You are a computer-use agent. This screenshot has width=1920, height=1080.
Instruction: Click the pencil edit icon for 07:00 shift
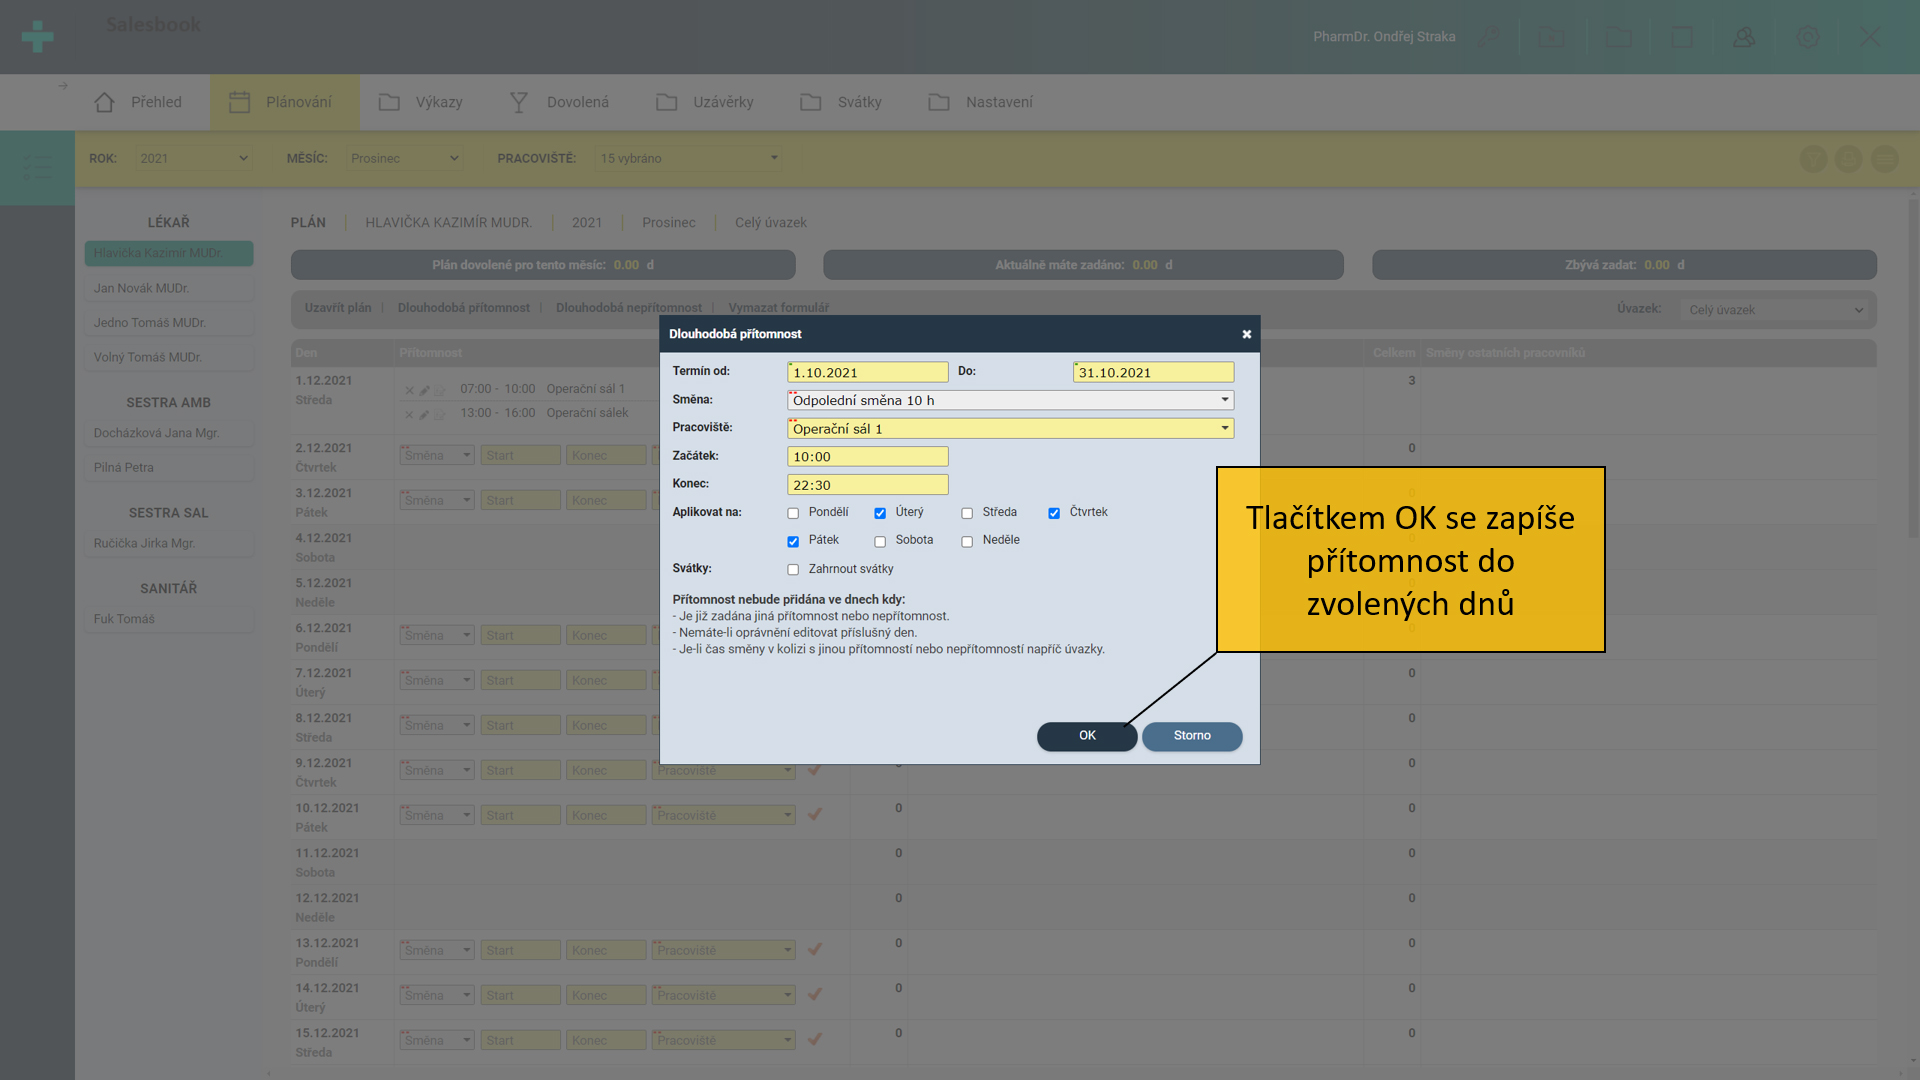click(x=424, y=390)
